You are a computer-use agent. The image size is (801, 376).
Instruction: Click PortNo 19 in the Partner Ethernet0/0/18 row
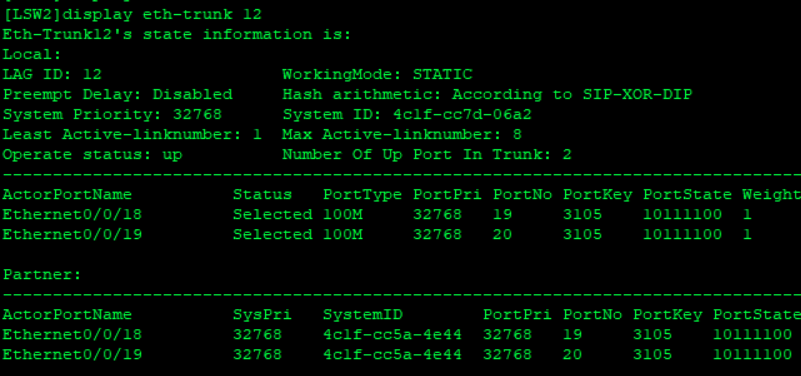pyautogui.click(x=573, y=335)
